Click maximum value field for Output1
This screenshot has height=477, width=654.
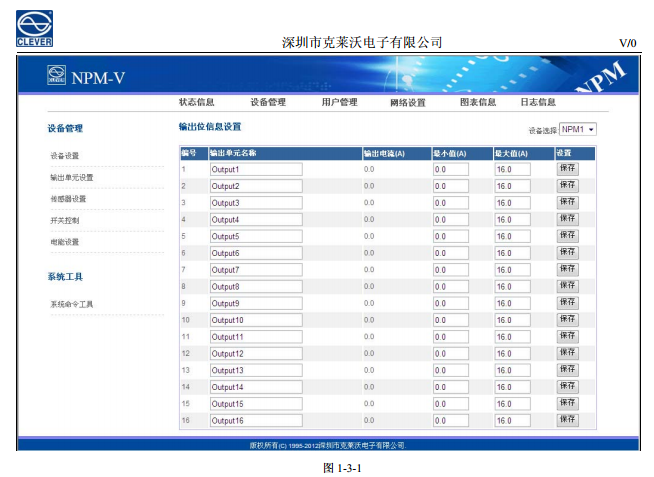click(x=513, y=169)
